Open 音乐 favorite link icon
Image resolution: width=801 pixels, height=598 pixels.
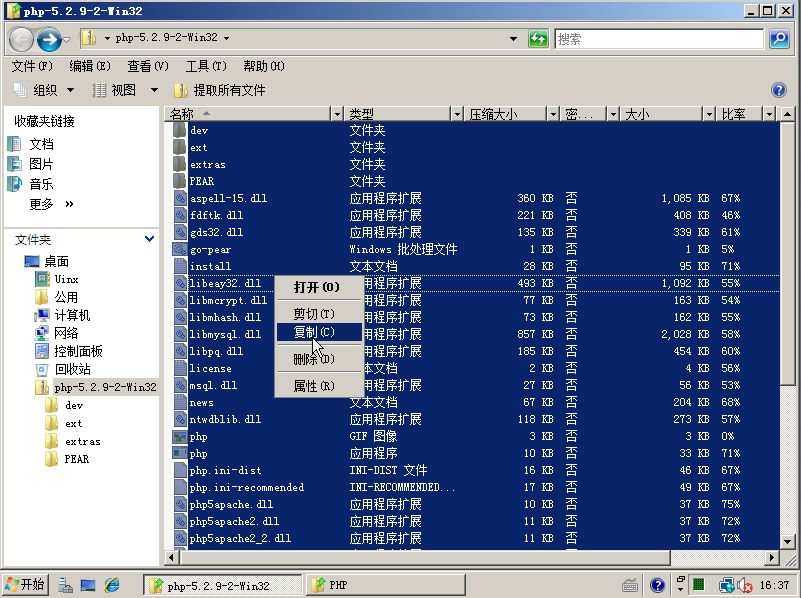click(x=14, y=184)
